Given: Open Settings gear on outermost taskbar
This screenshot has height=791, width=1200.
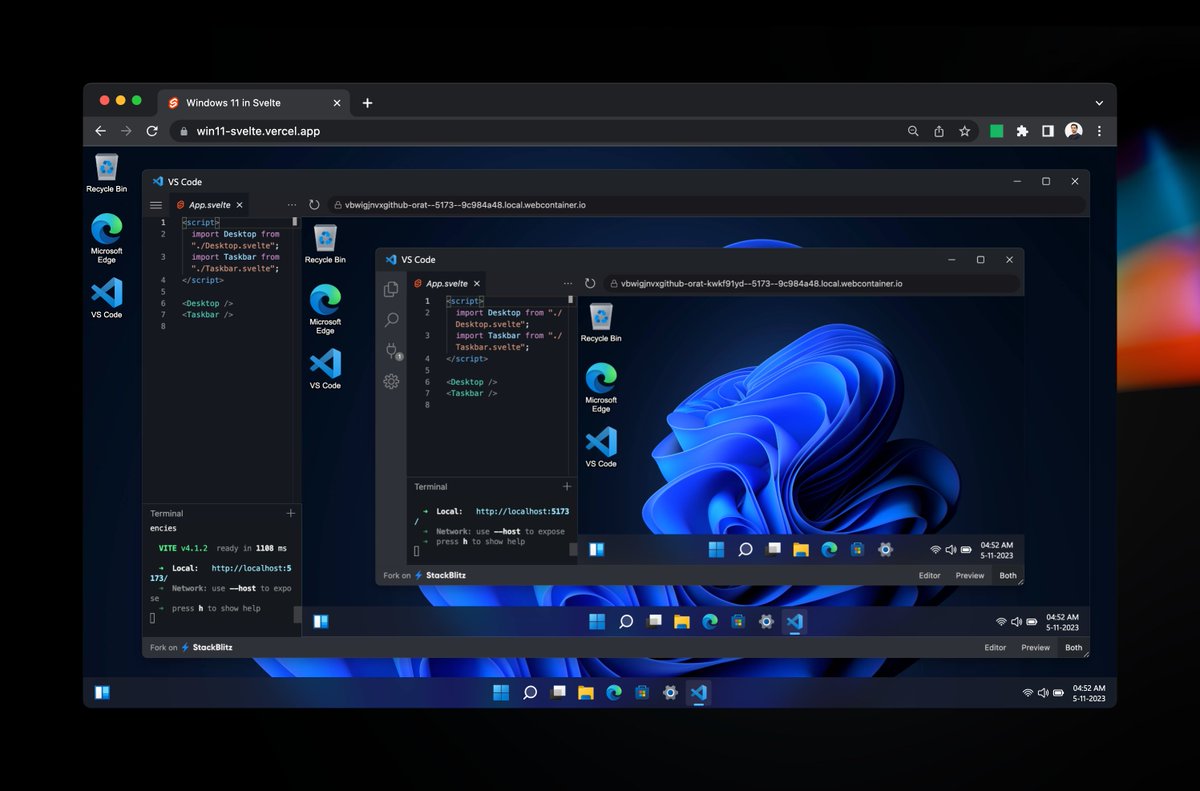Looking at the screenshot, I should point(670,692).
